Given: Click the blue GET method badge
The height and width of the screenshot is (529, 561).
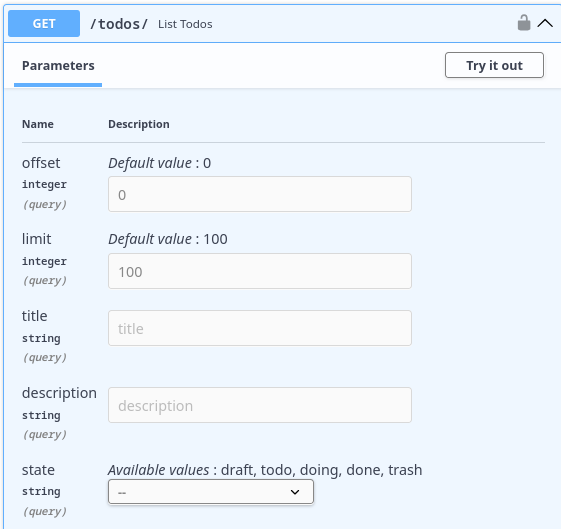Looking at the screenshot, I should pos(44,24).
